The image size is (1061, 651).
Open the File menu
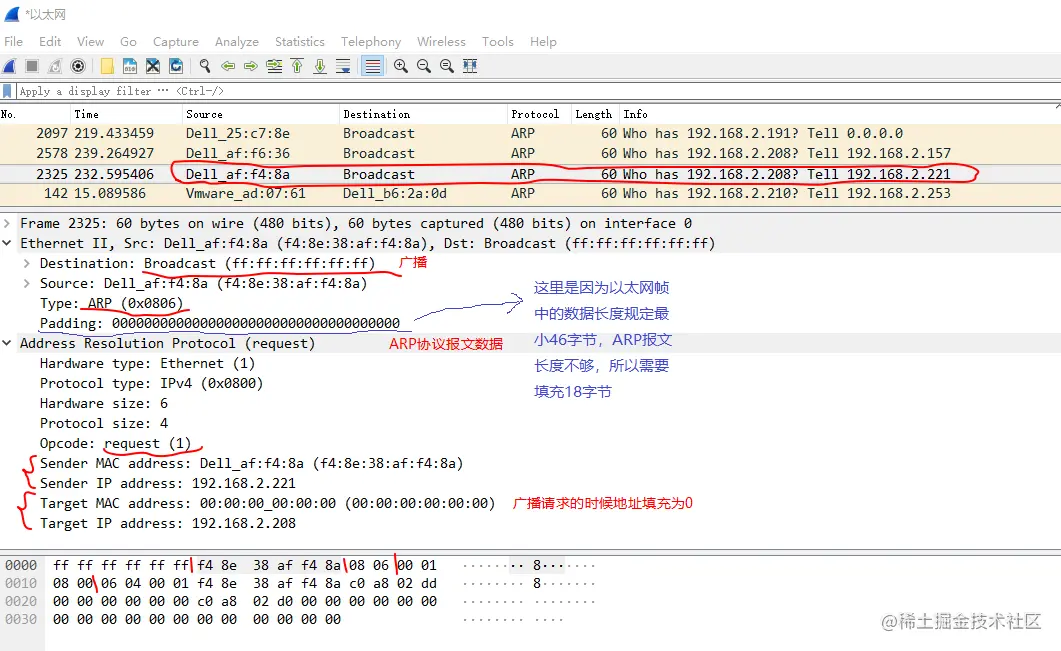(14, 42)
